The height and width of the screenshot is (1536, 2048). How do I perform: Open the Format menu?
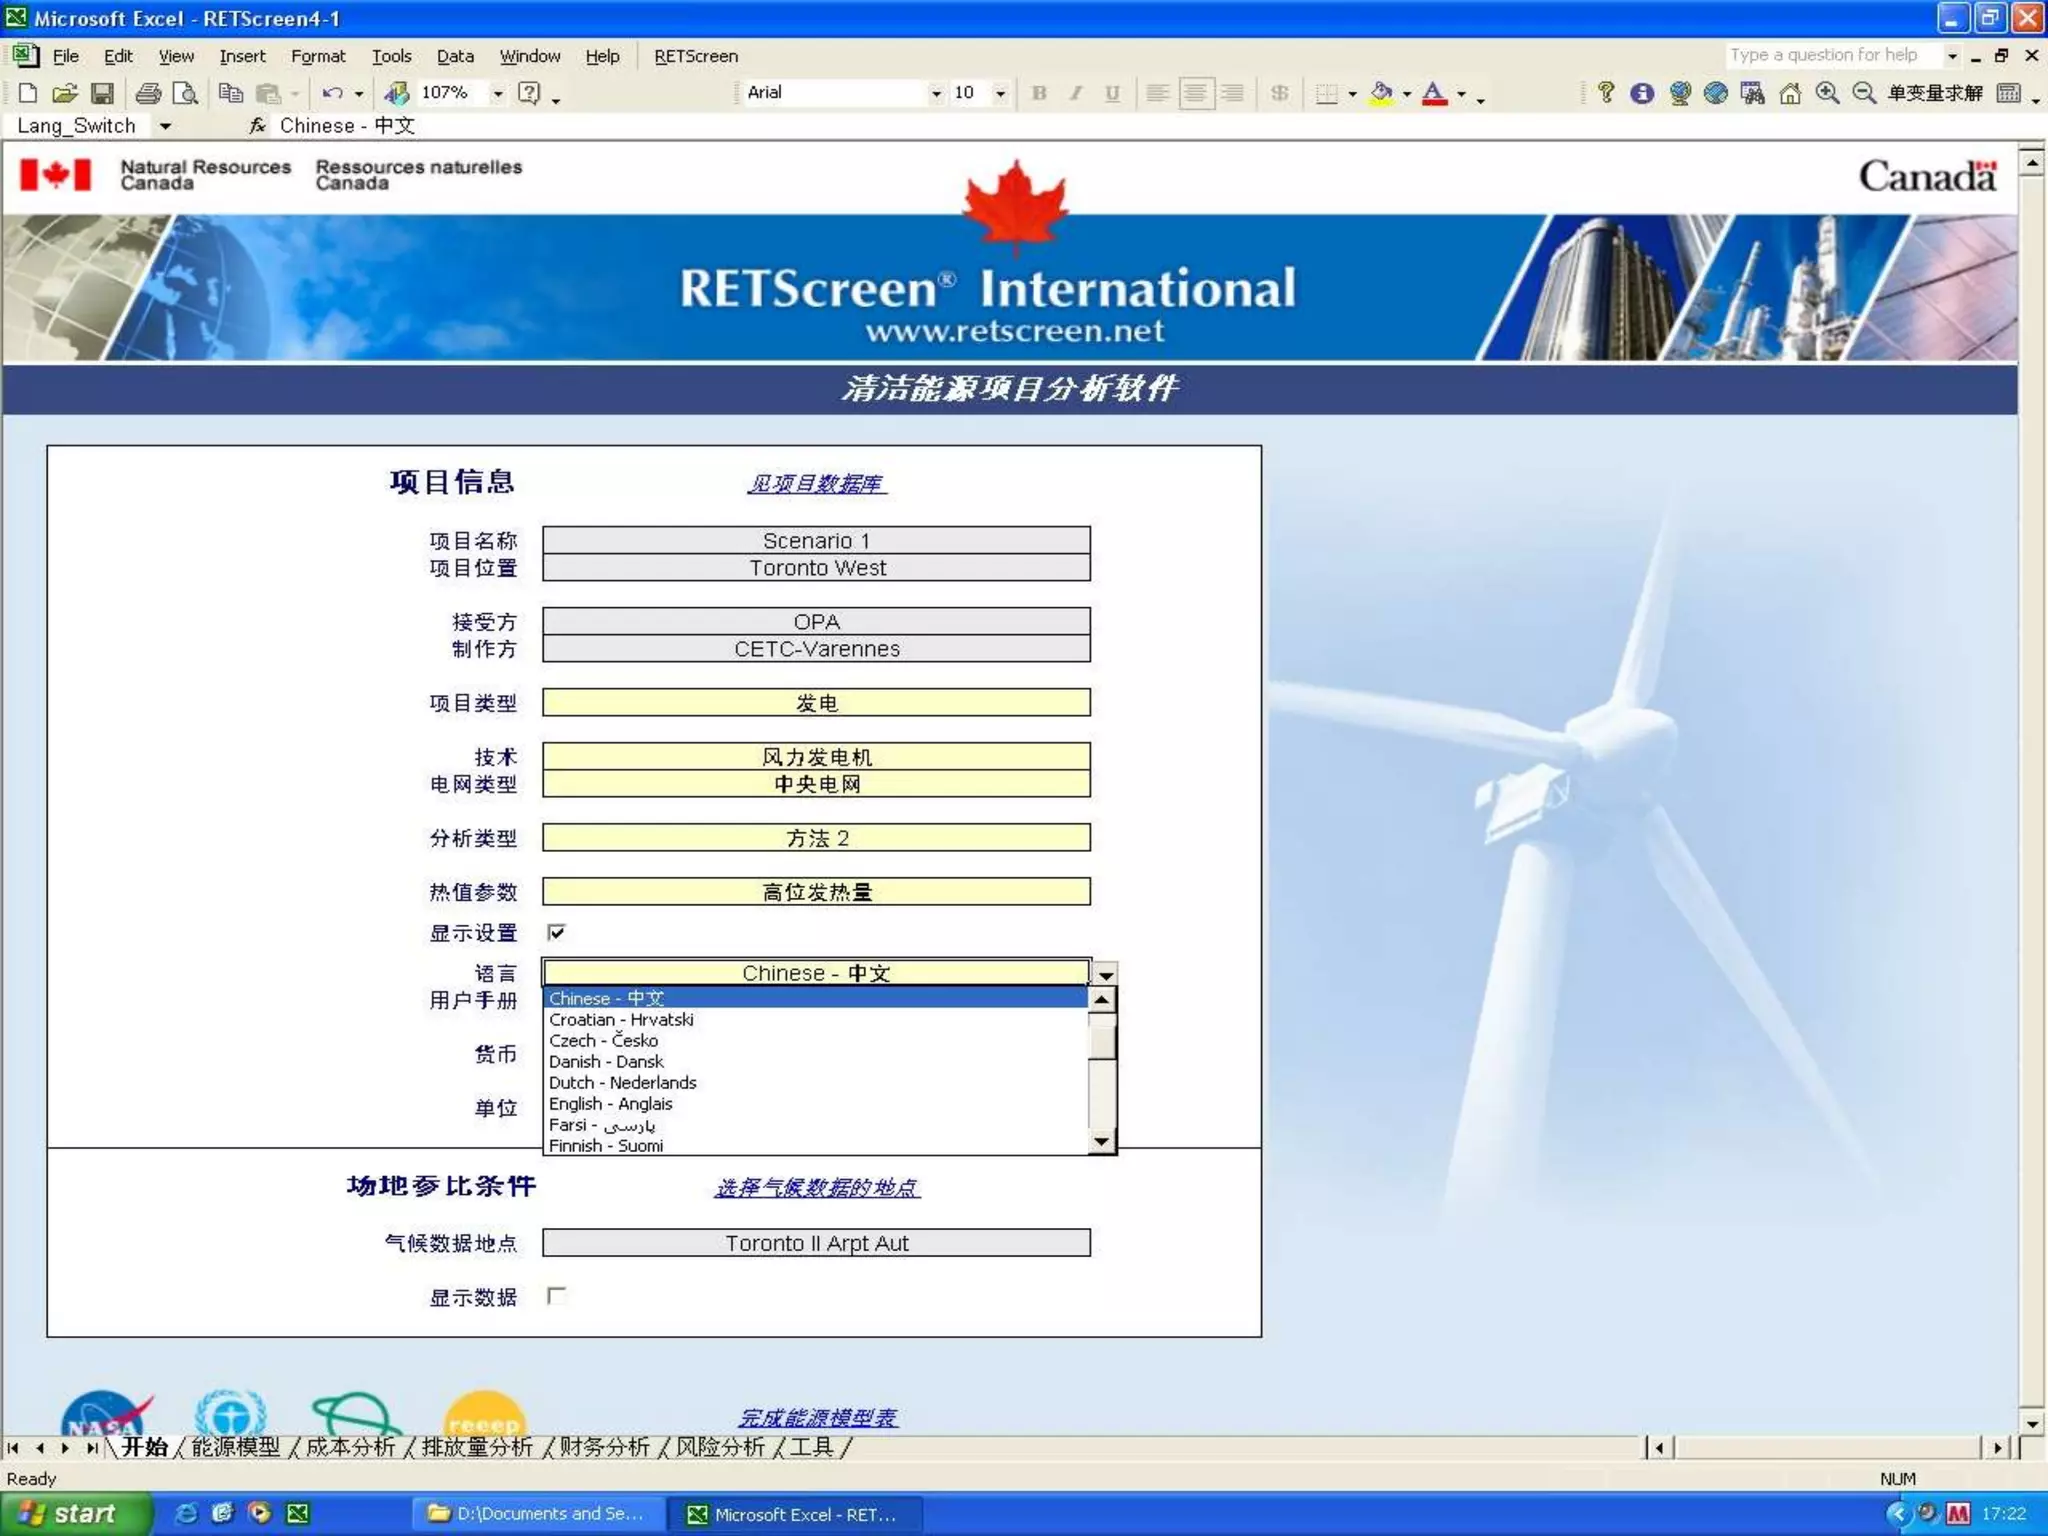point(318,56)
